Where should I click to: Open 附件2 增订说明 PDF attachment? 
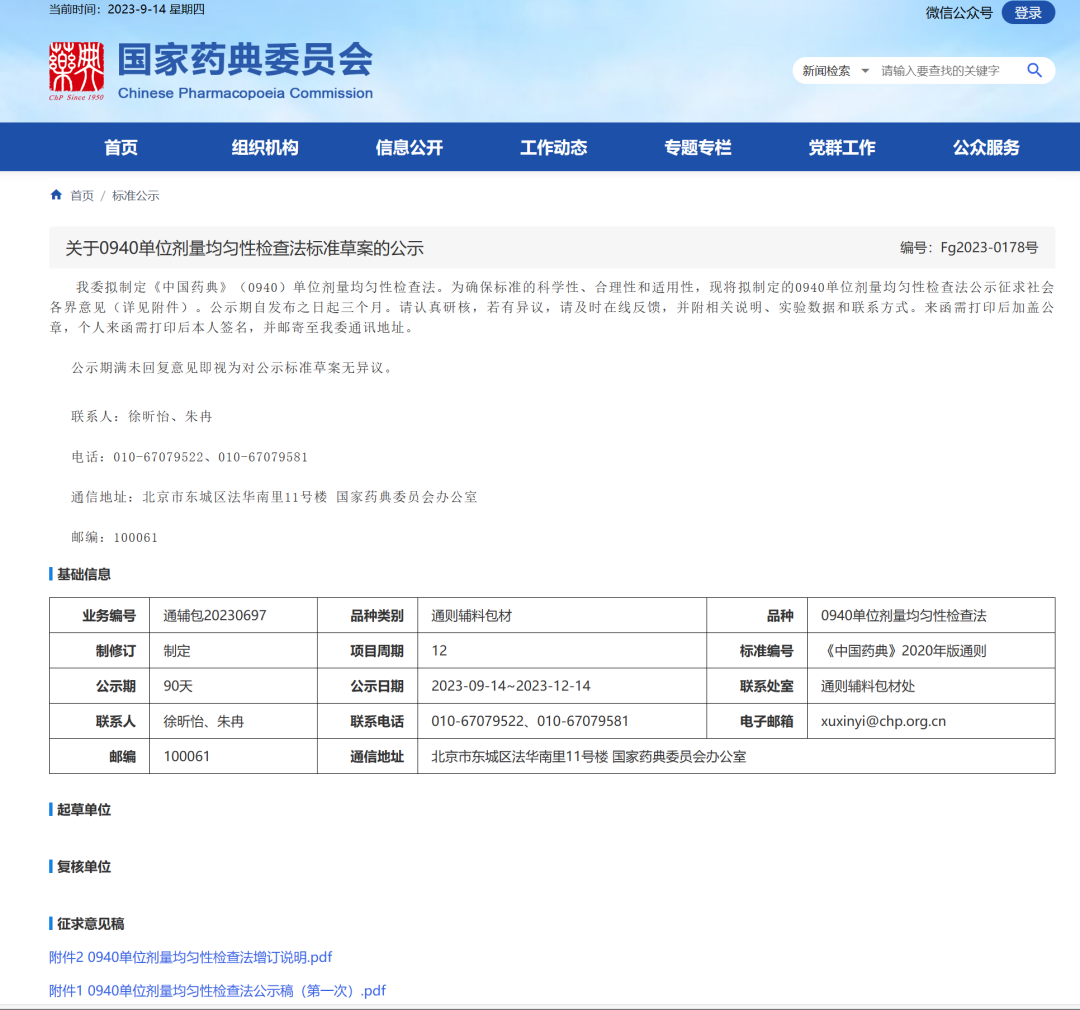[x=190, y=957]
